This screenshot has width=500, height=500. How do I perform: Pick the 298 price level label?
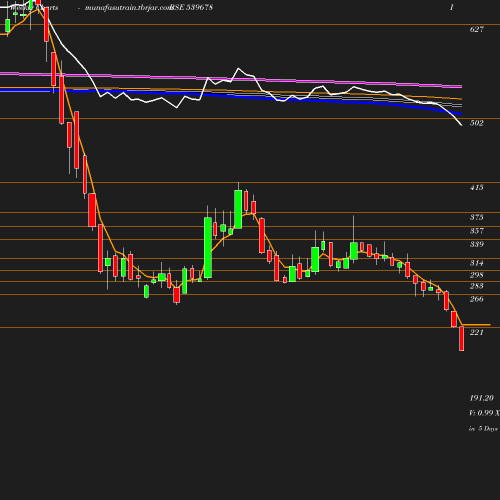477,275
